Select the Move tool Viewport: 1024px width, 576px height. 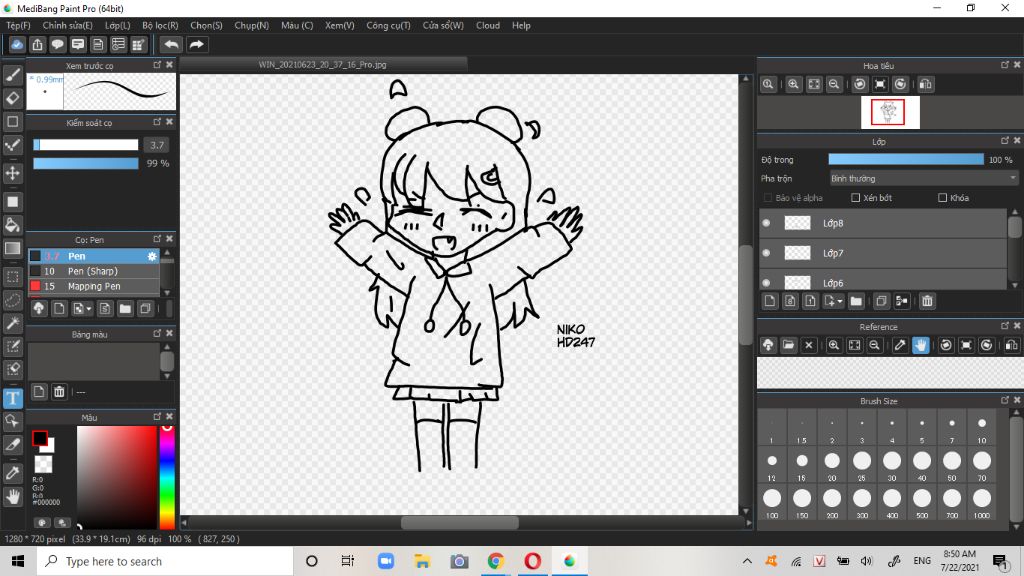pos(12,173)
